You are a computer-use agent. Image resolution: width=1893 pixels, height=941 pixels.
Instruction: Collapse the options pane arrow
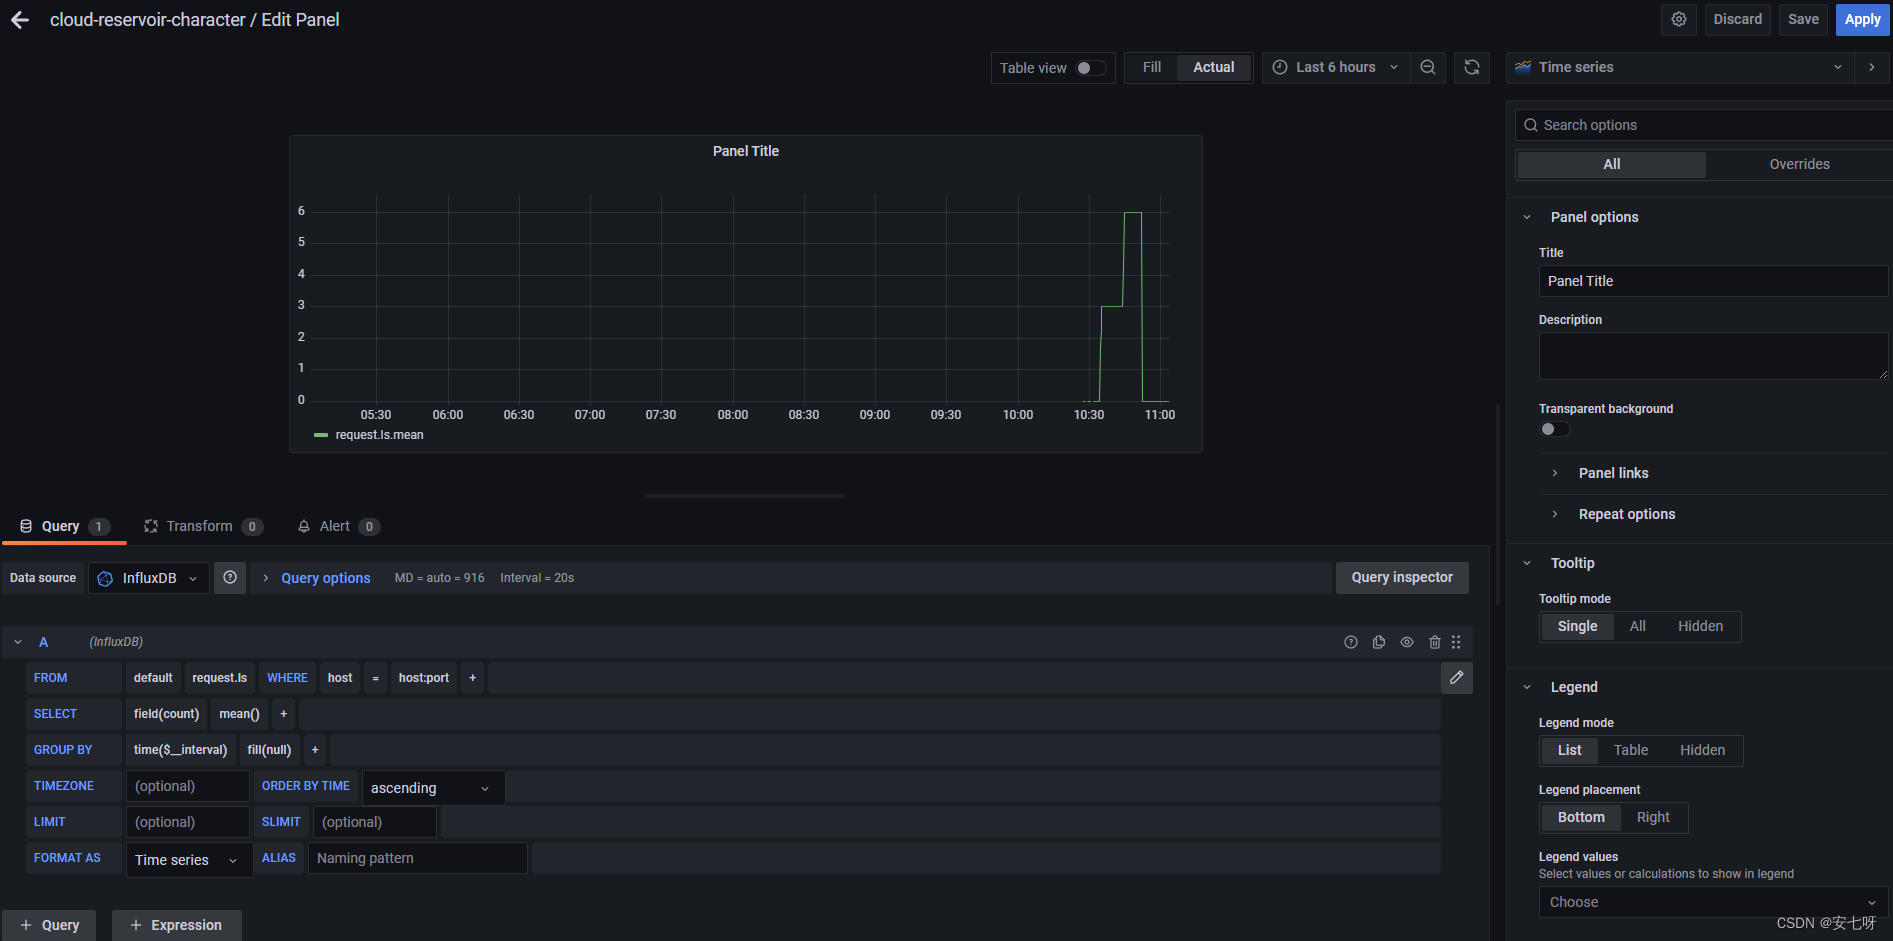[x=1872, y=67]
